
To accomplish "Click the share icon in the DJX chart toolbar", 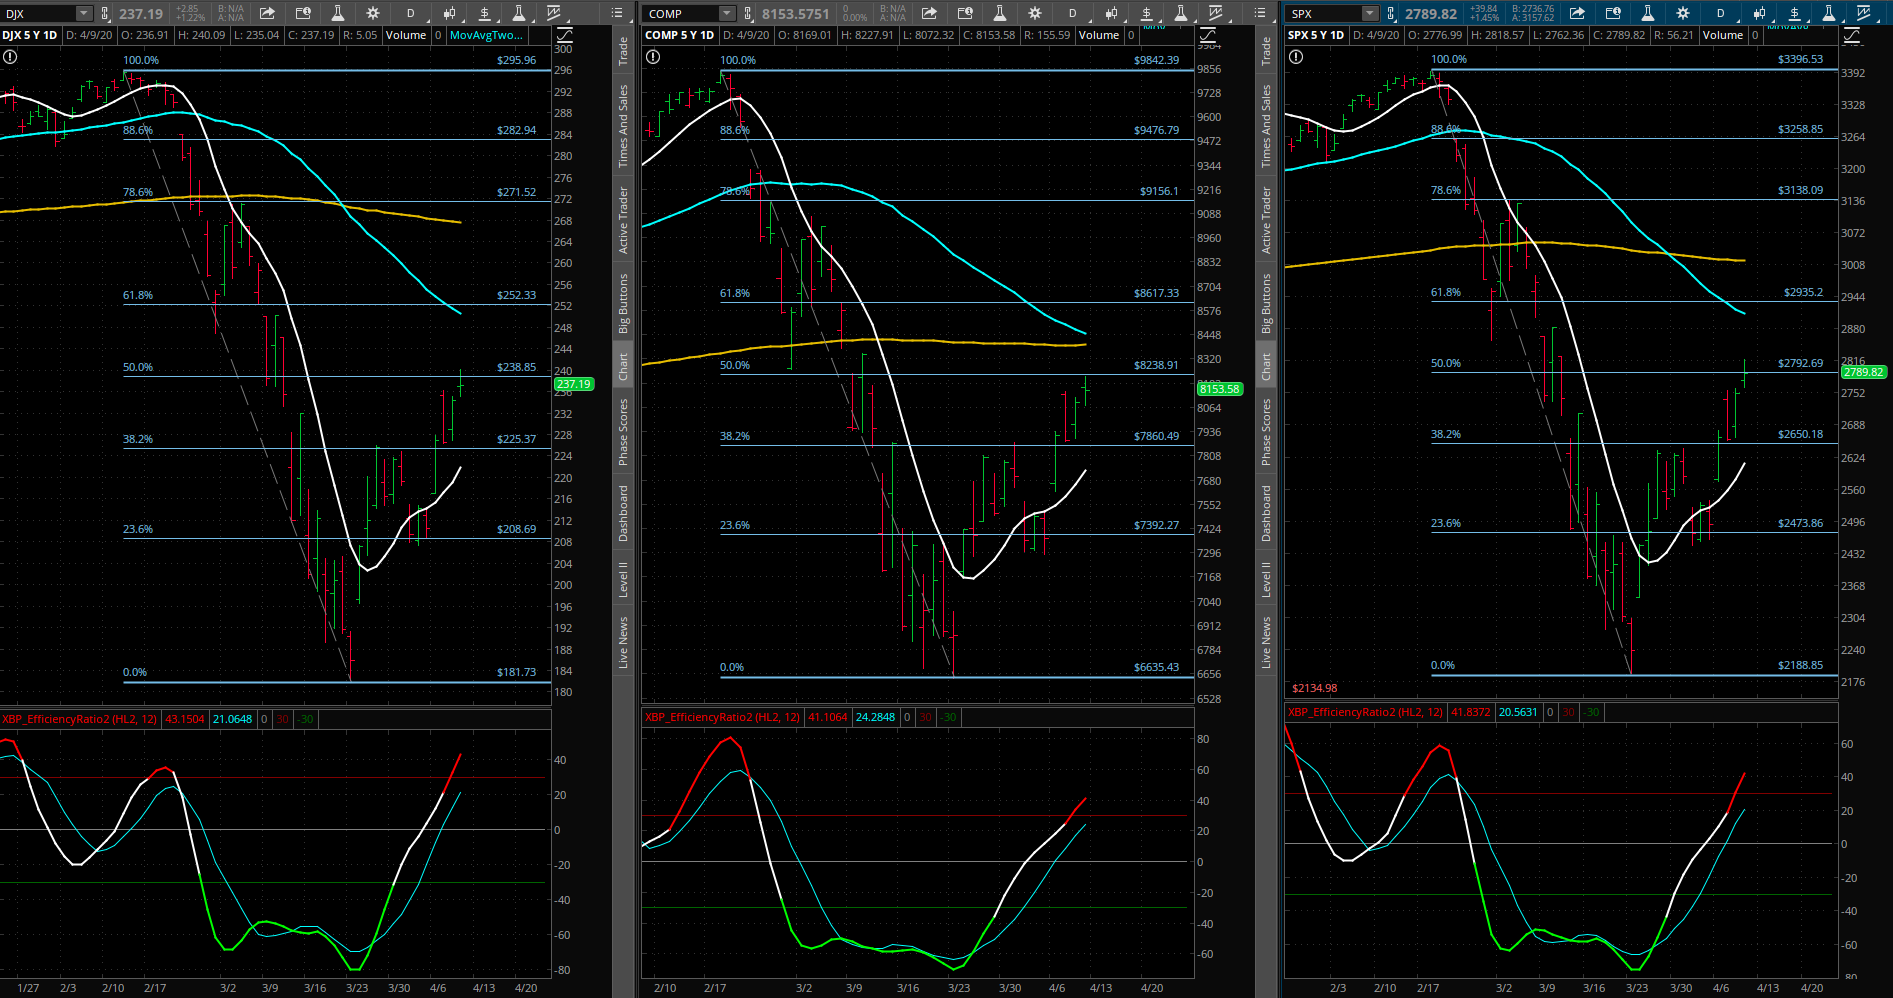I will point(267,13).
